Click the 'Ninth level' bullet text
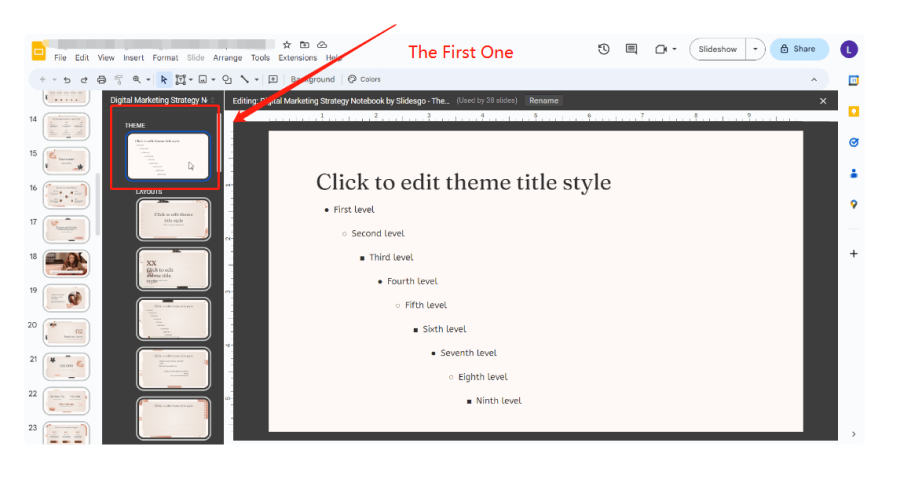The height and width of the screenshot is (490, 900). click(x=498, y=401)
